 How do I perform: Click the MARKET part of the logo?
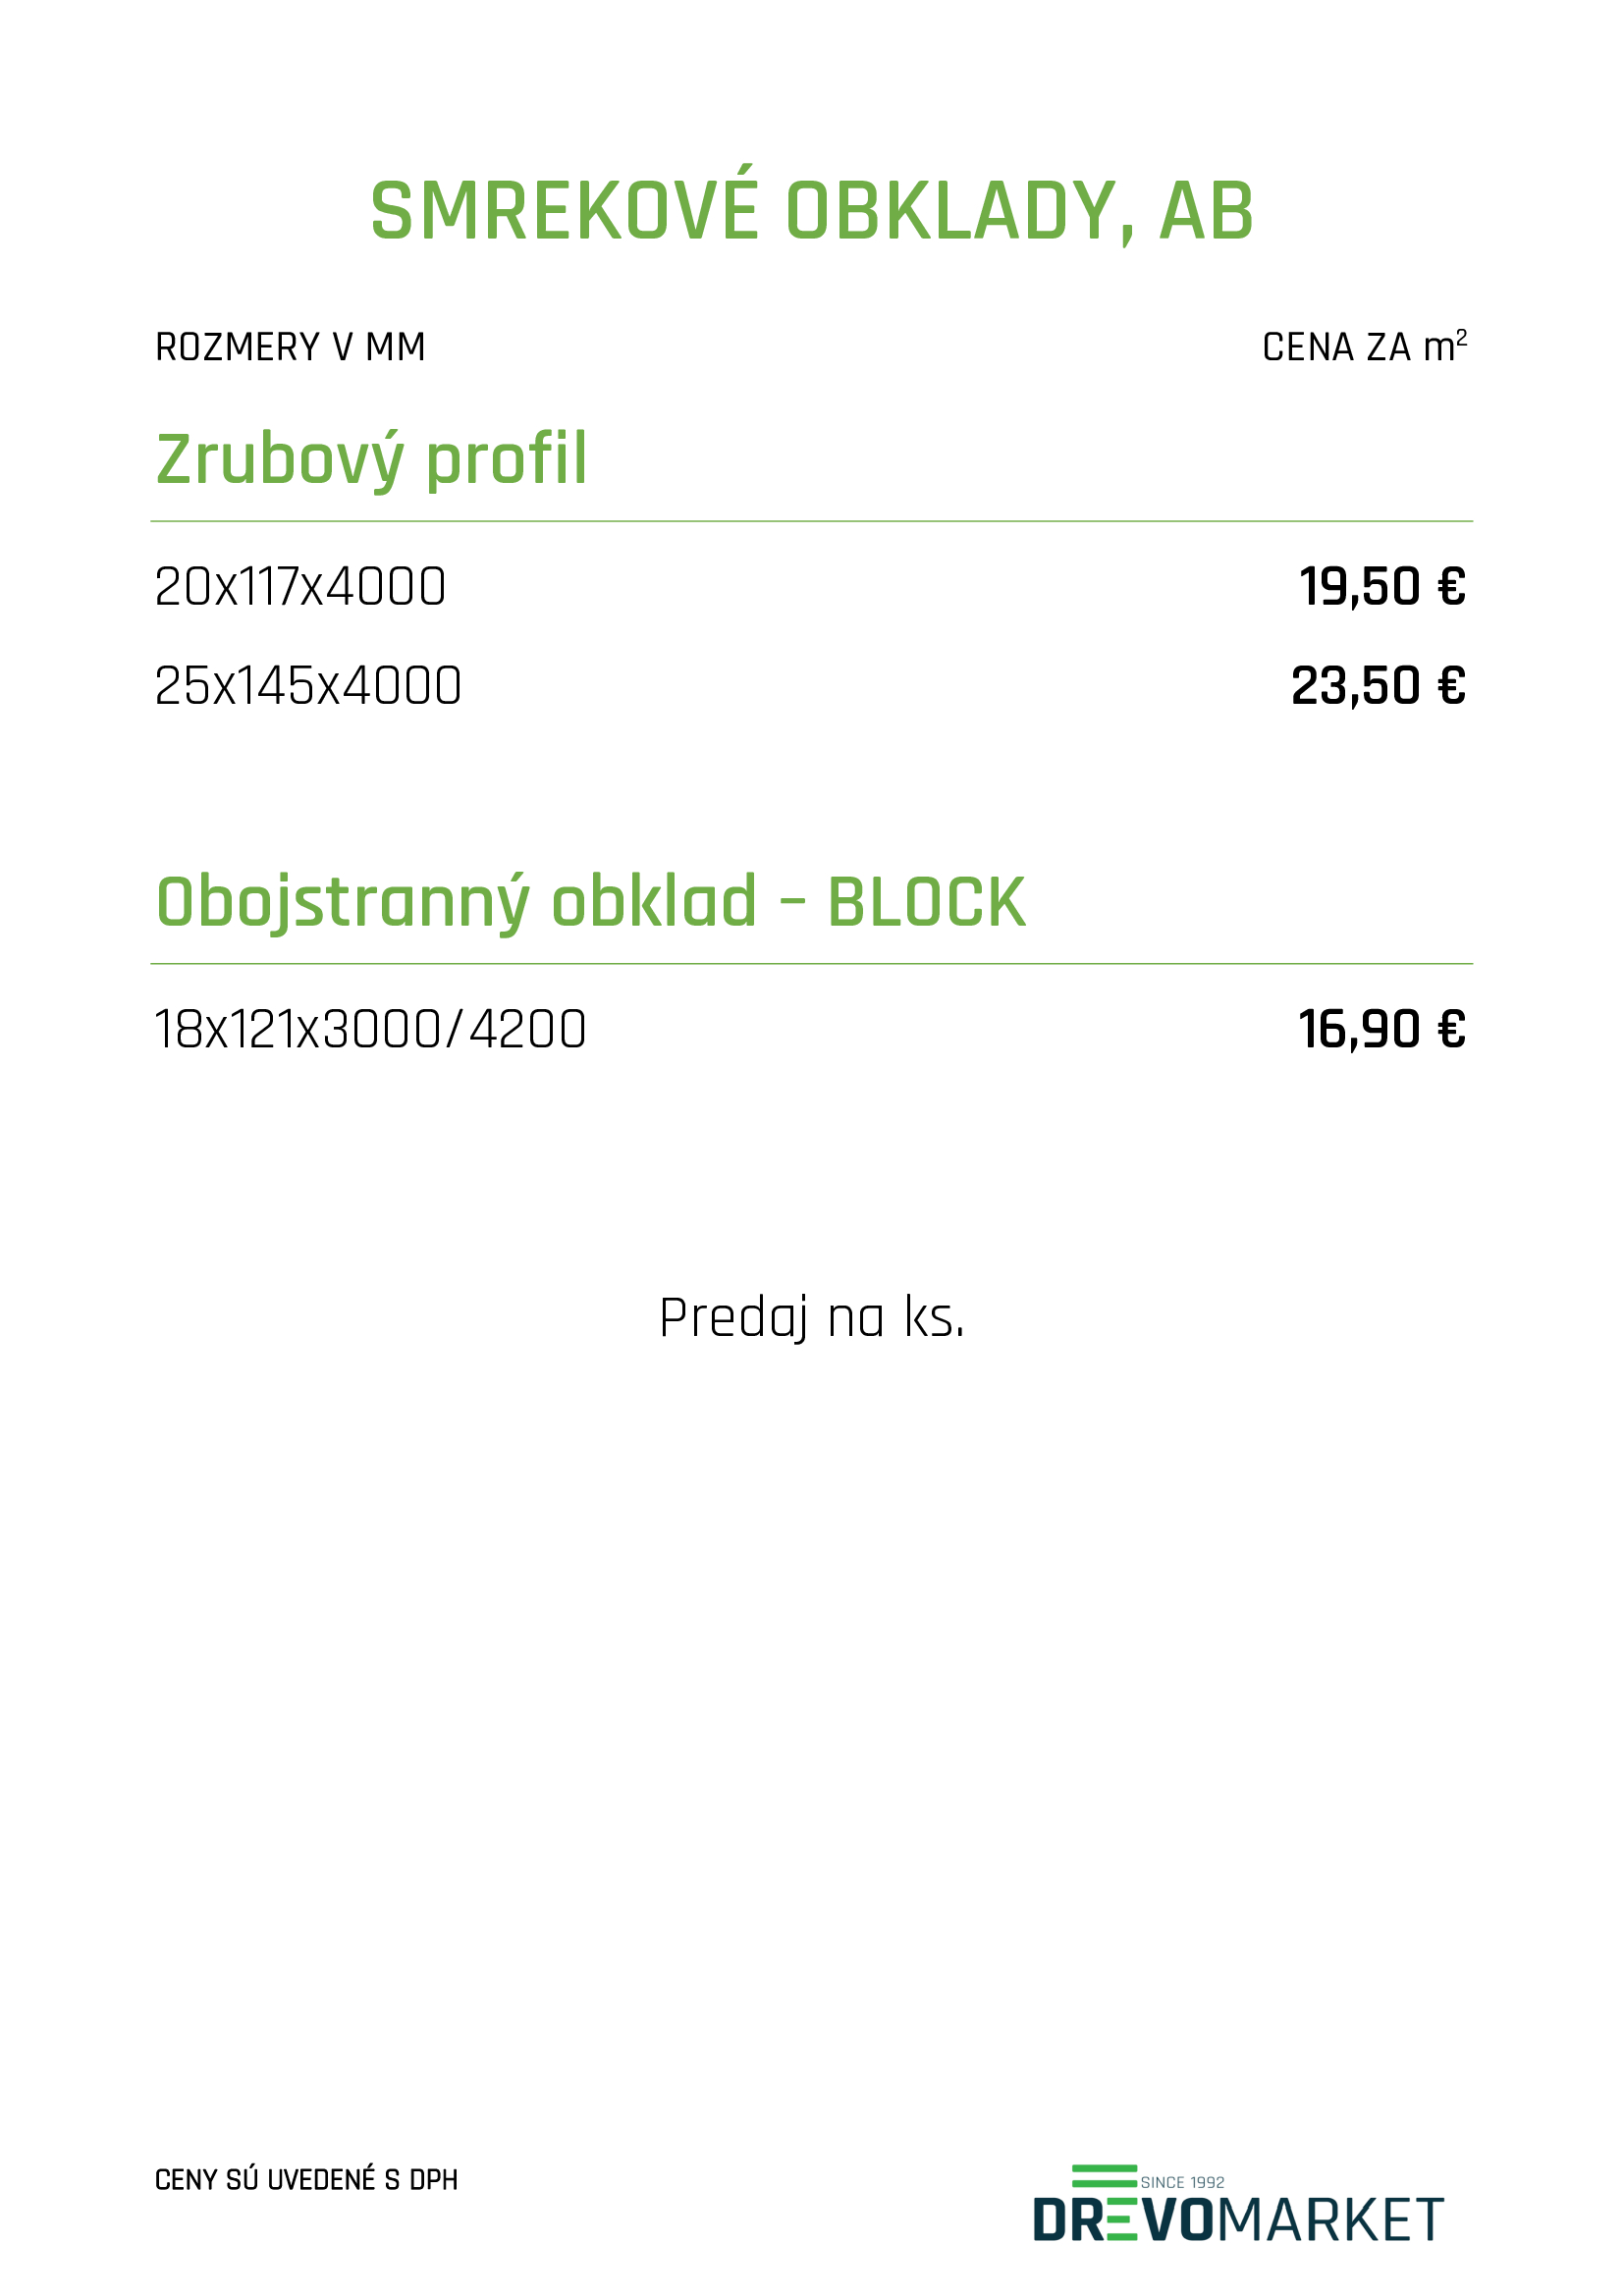pos(1330,2220)
